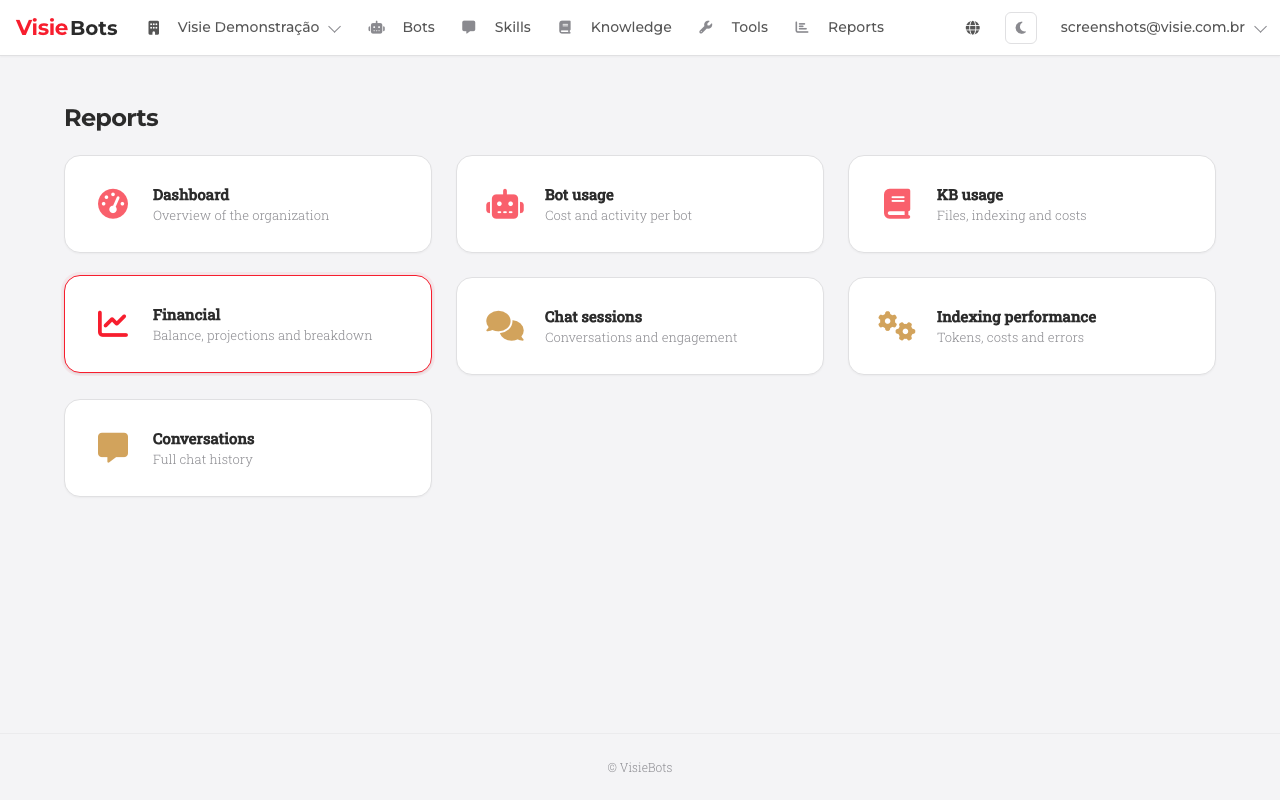Open the Indexing performance report title

coord(1016,317)
